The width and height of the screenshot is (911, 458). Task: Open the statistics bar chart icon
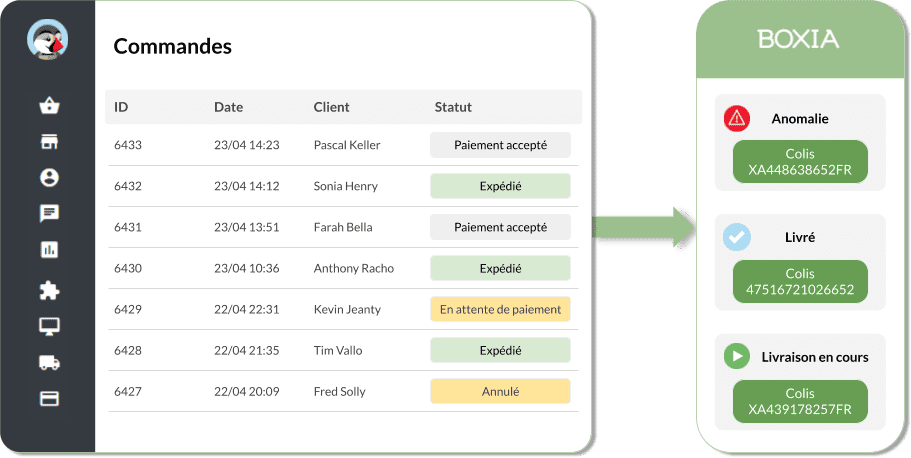[49, 249]
